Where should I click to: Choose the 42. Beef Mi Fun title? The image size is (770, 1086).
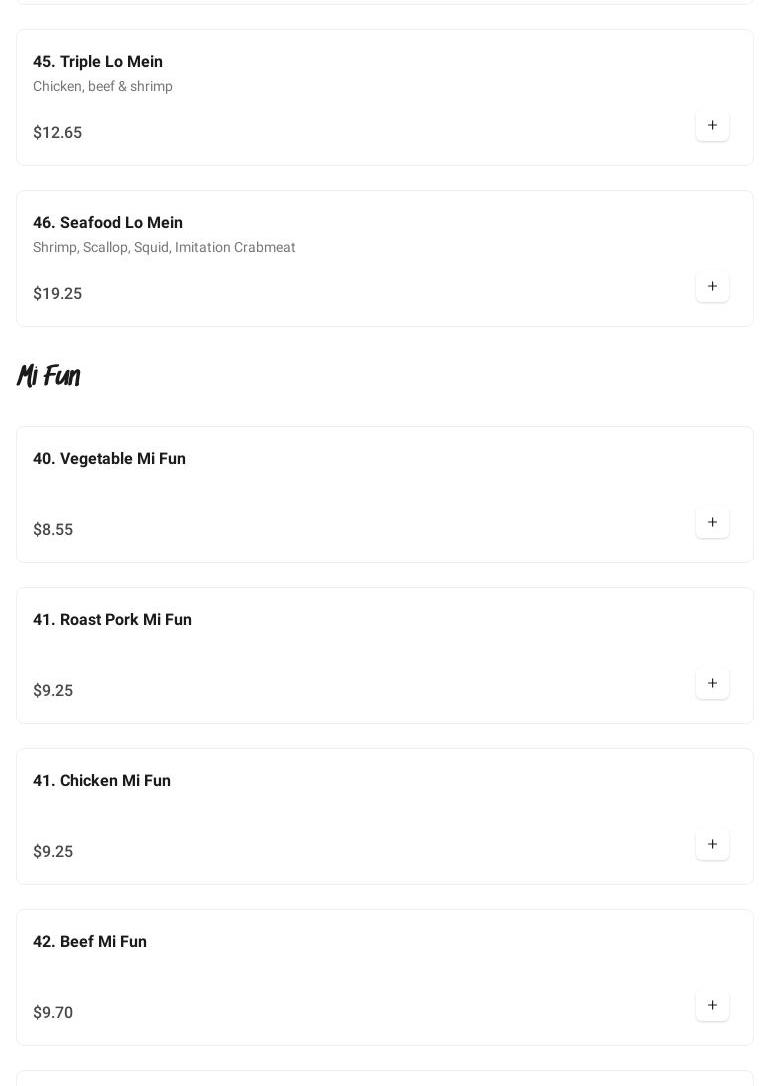(x=90, y=942)
